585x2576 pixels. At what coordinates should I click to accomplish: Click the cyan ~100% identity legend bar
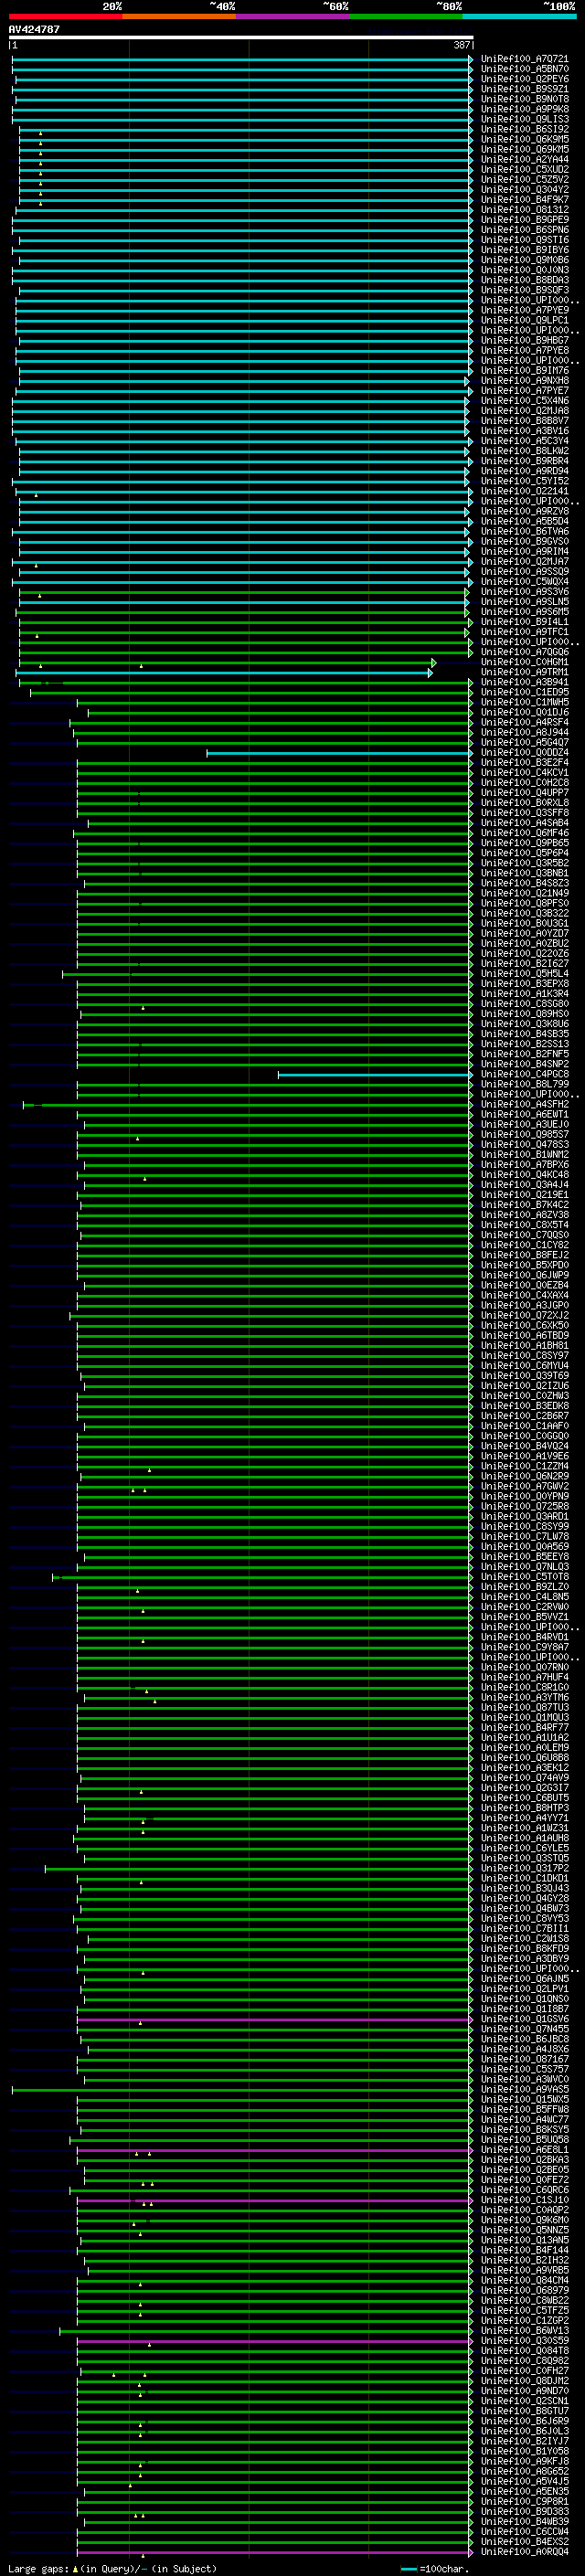tap(519, 16)
